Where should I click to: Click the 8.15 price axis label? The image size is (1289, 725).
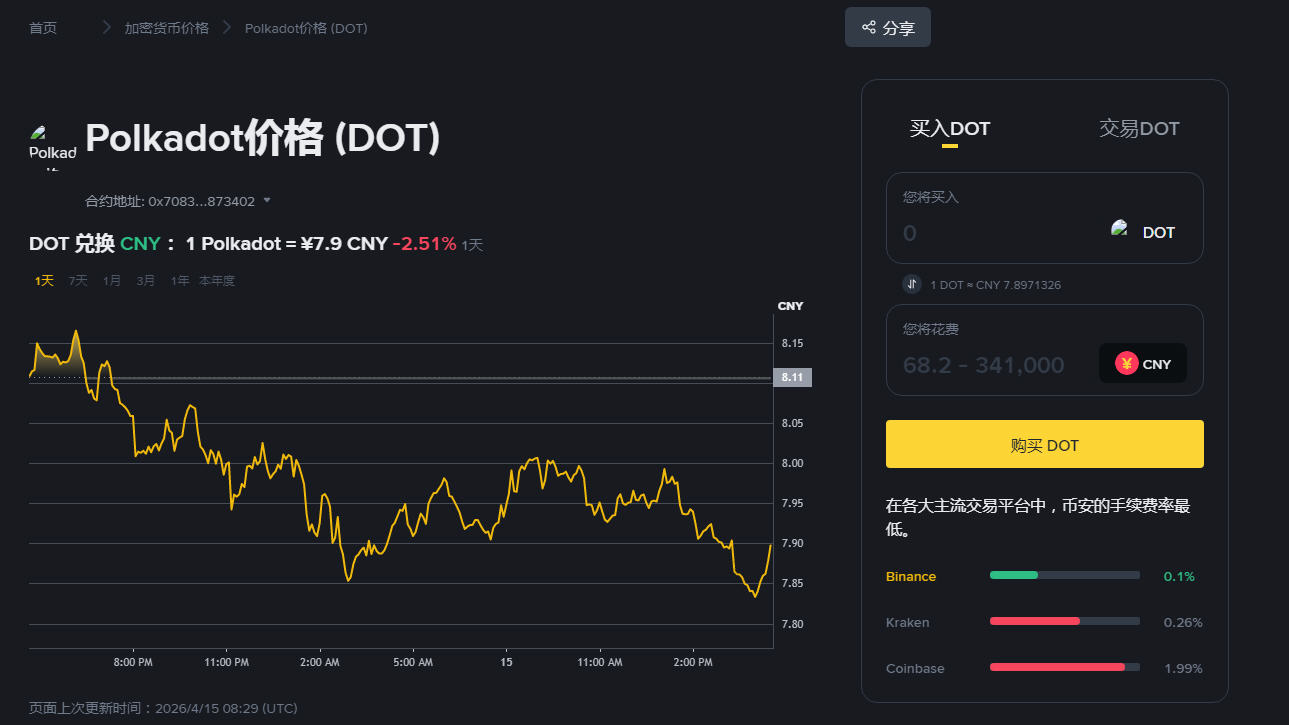click(792, 343)
